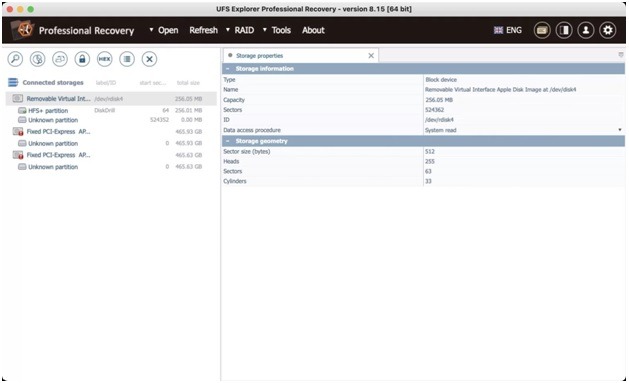
Task: Close the Storage properties tab
Action: pos(371,56)
